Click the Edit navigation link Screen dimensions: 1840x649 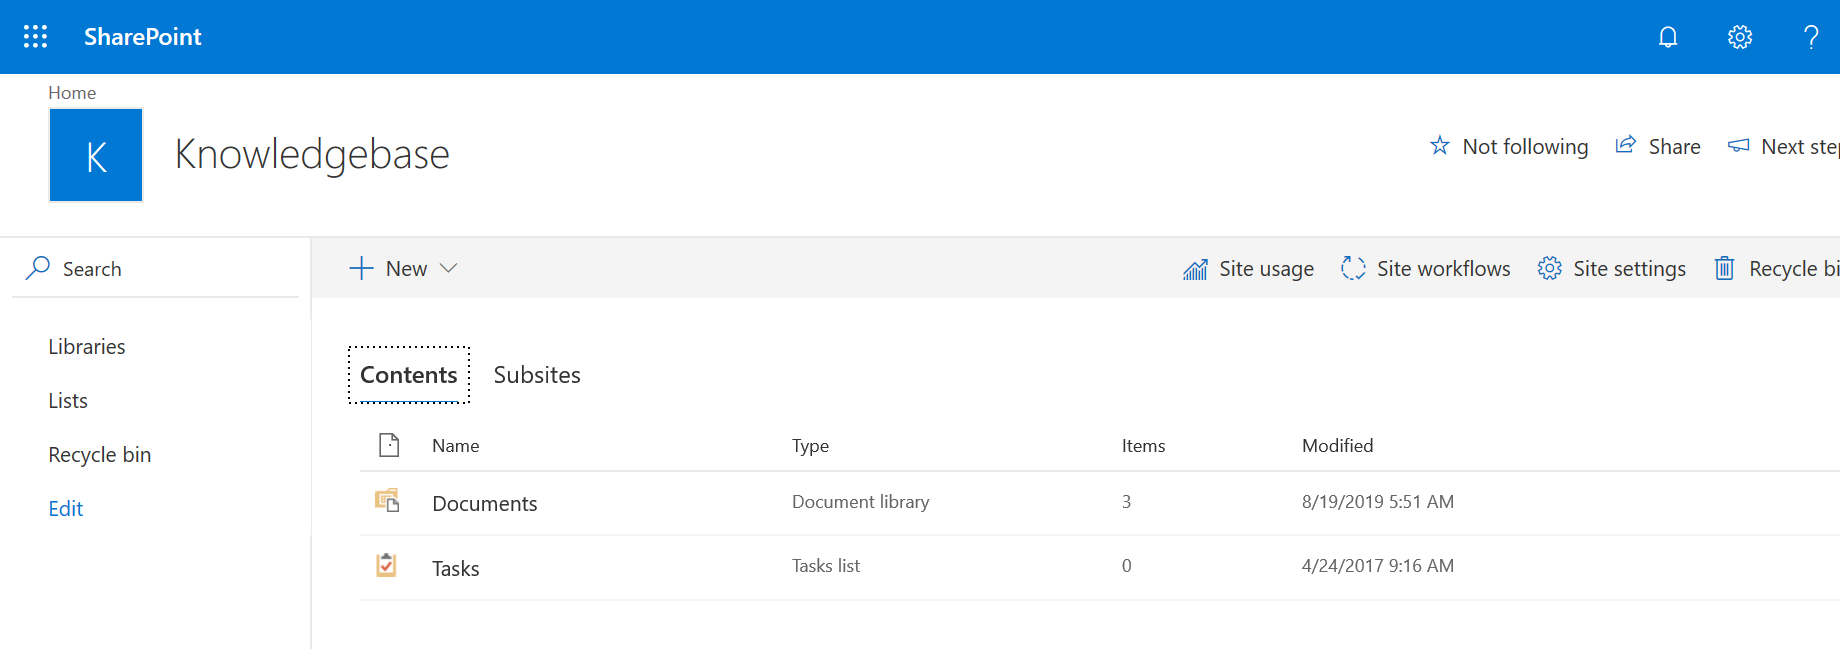66,509
